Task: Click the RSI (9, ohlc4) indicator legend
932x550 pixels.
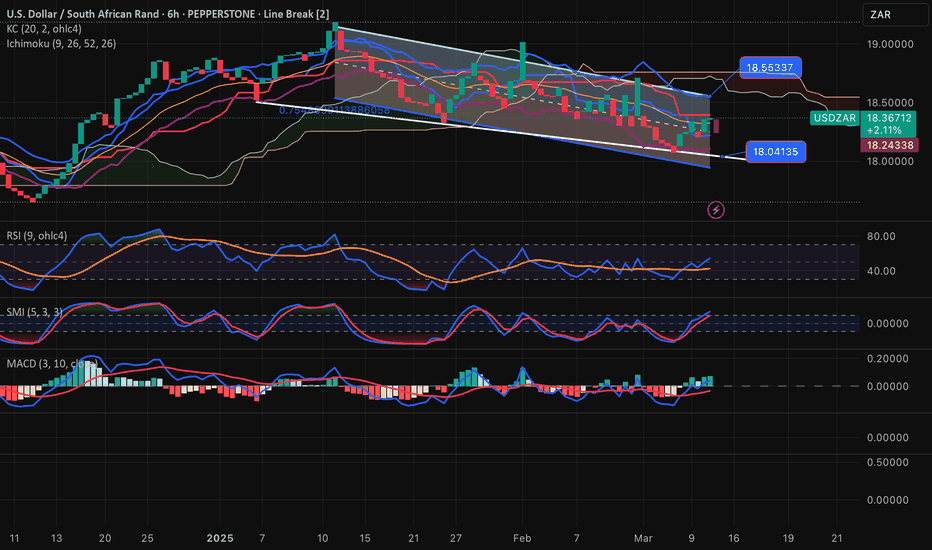Action: pos(37,235)
